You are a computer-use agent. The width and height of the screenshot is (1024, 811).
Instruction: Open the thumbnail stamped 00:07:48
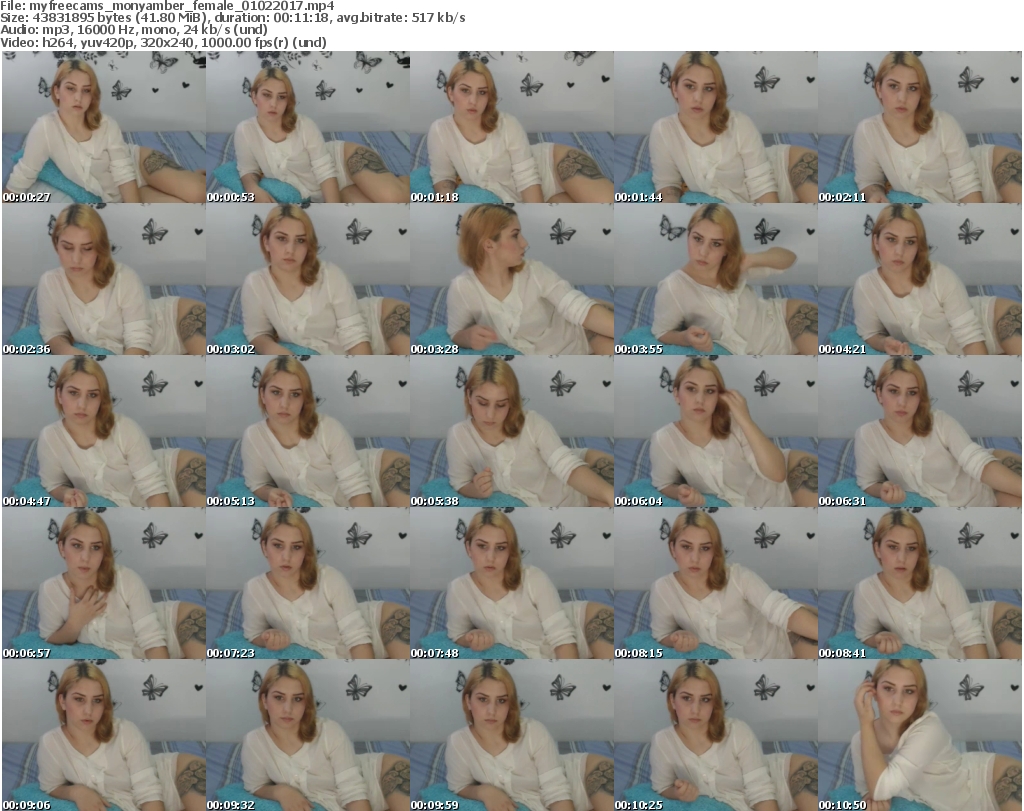pos(512,583)
